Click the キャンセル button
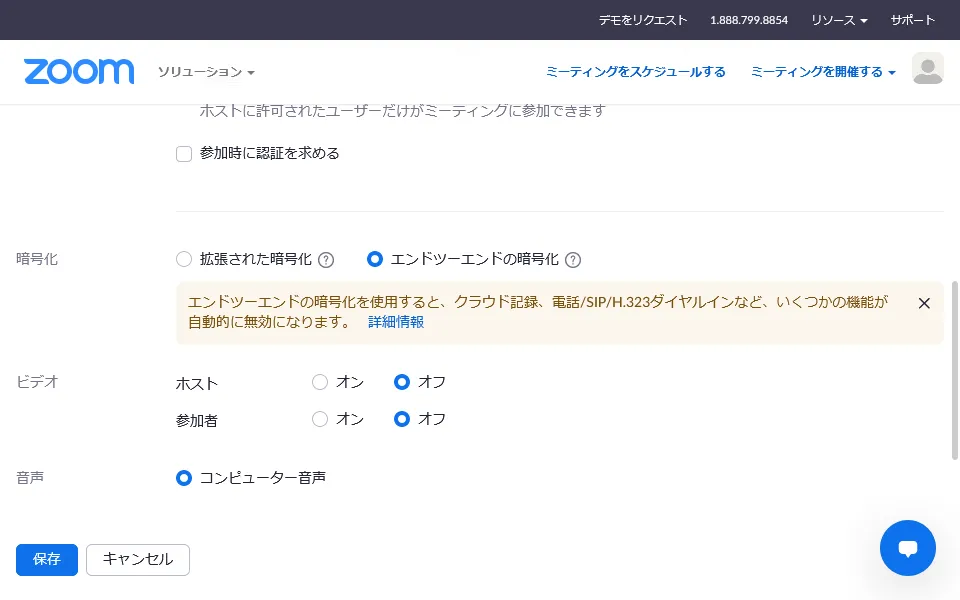The width and height of the screenshot is (960, 600). click(138, 560)
